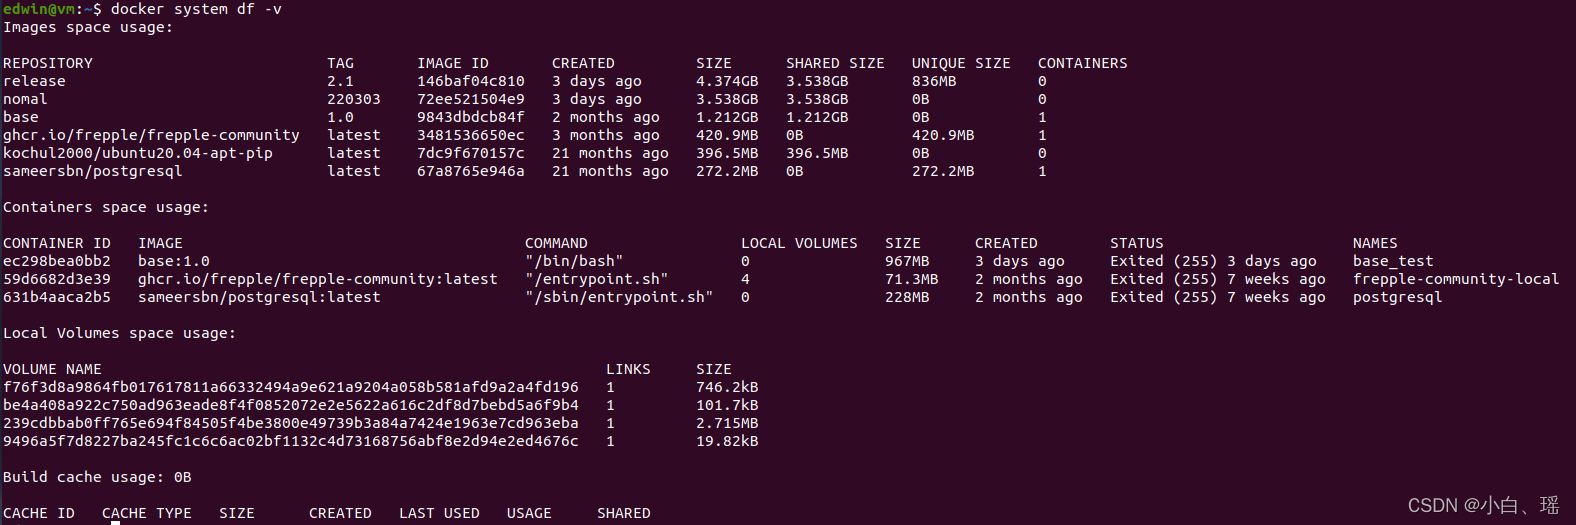Click the CONTAINER ID column header
The image size is (1576, 525).
click(57, 243)
